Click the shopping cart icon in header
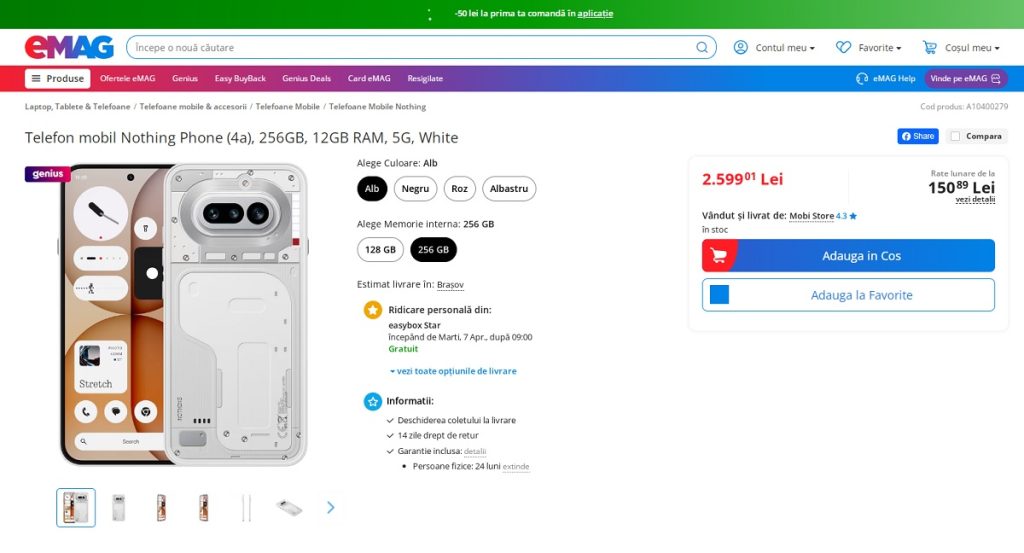 (x=930, y=47)
